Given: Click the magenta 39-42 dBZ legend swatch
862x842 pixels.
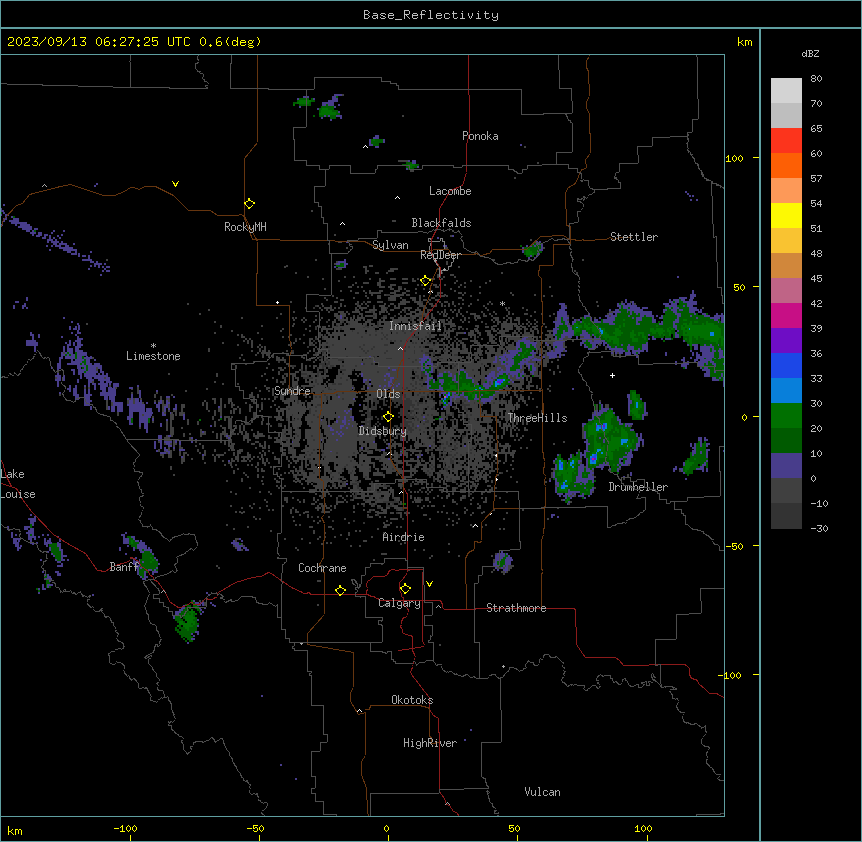Looking at the screenshot, I should click(x=786, y=315).
